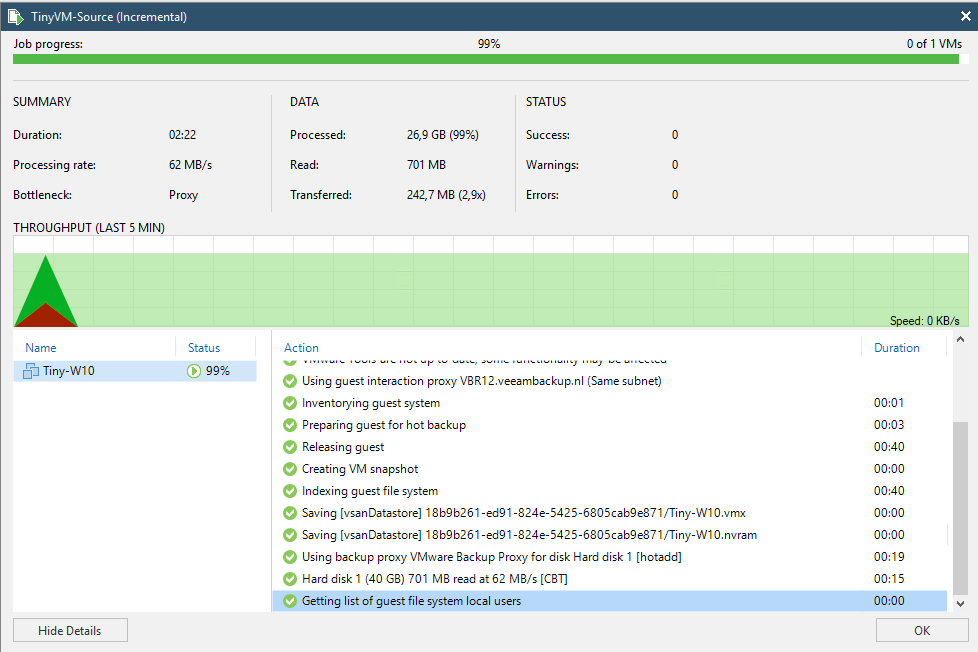Viewport: 978px width, 652px height.
Task: Sort VMs by the Status column header
Action: (x=204, y=348)
